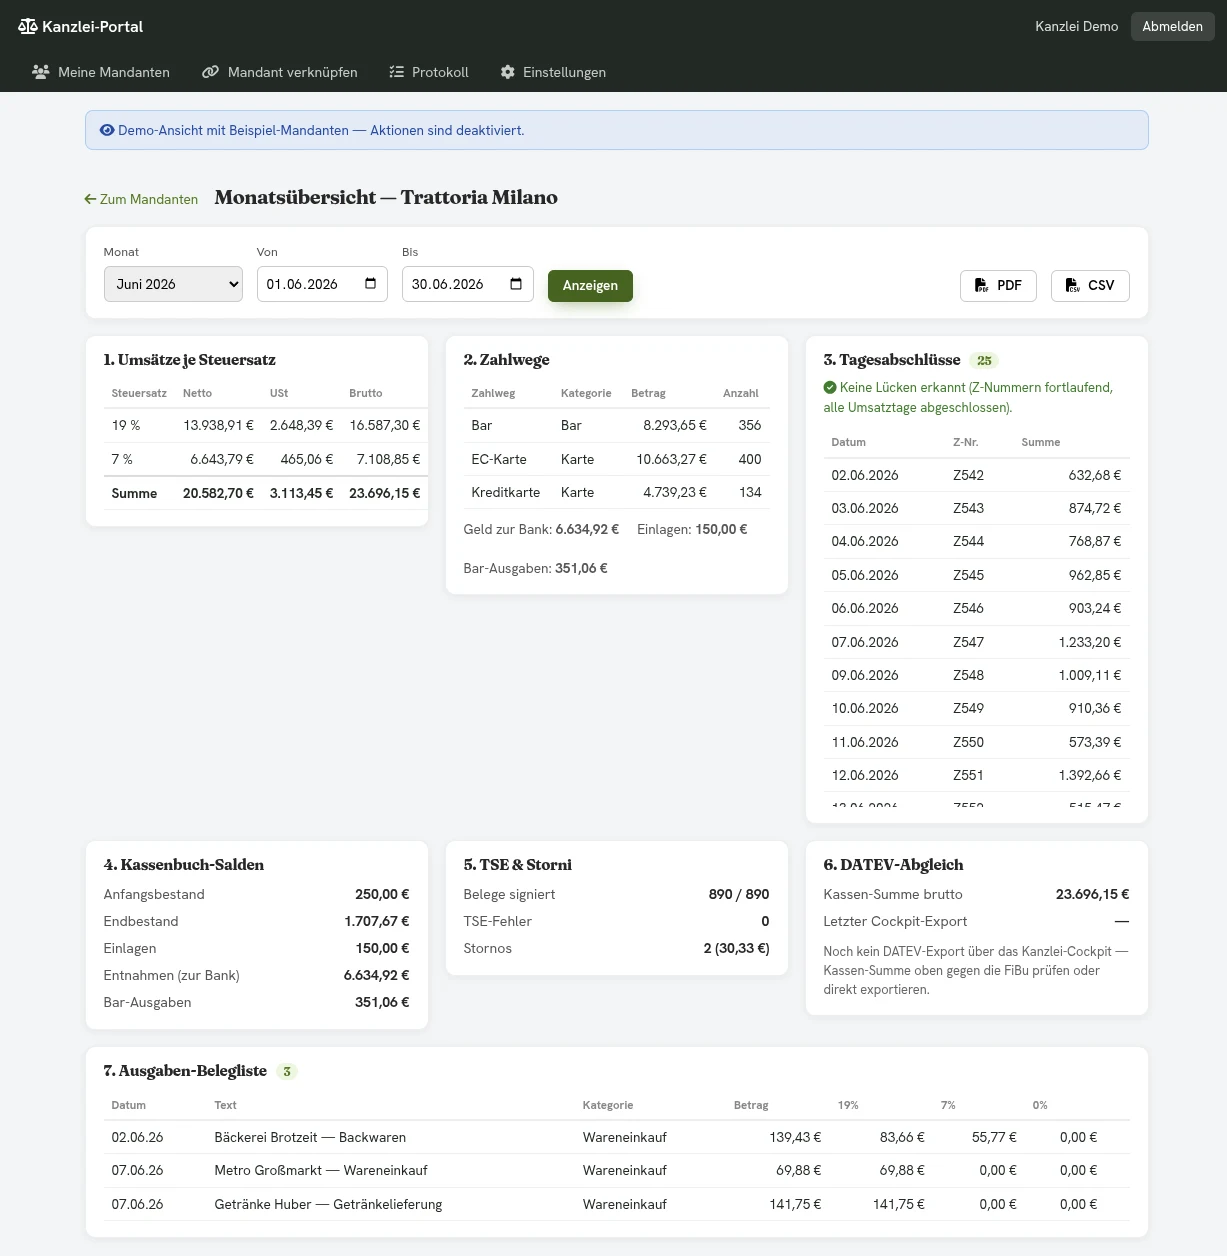Click the eye icon in demo banner
1227x1256 pixels.
107,130
